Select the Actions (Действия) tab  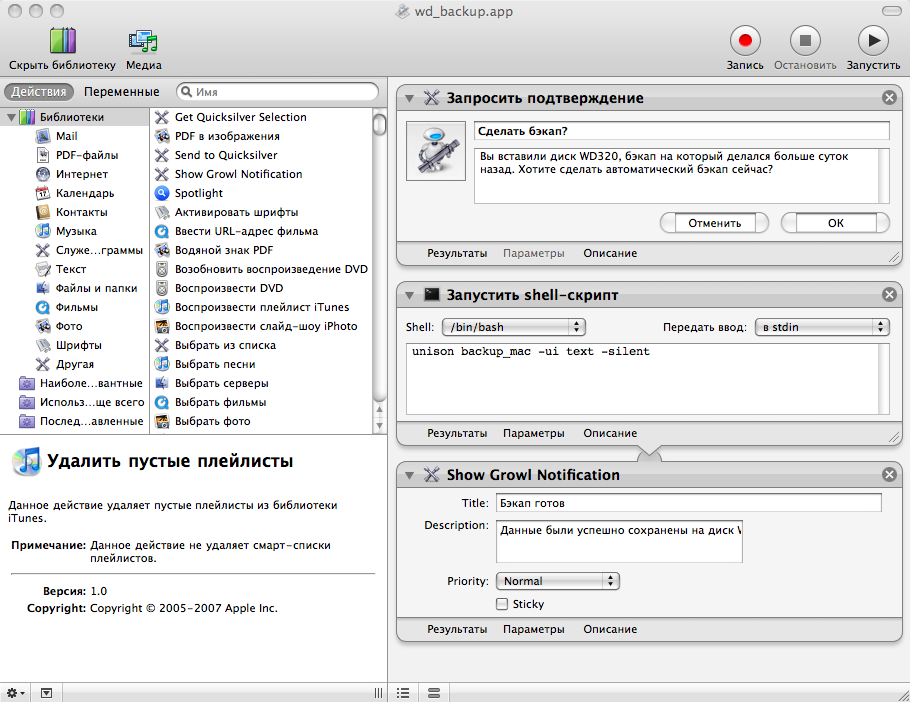(39, 92)
